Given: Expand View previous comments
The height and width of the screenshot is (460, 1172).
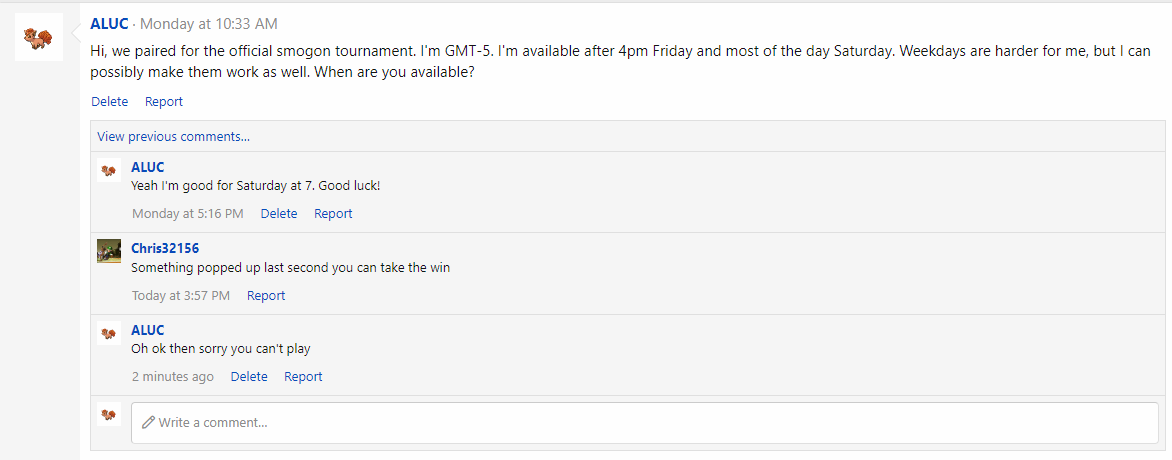Looking at the screenshot, I should (173, 136).
